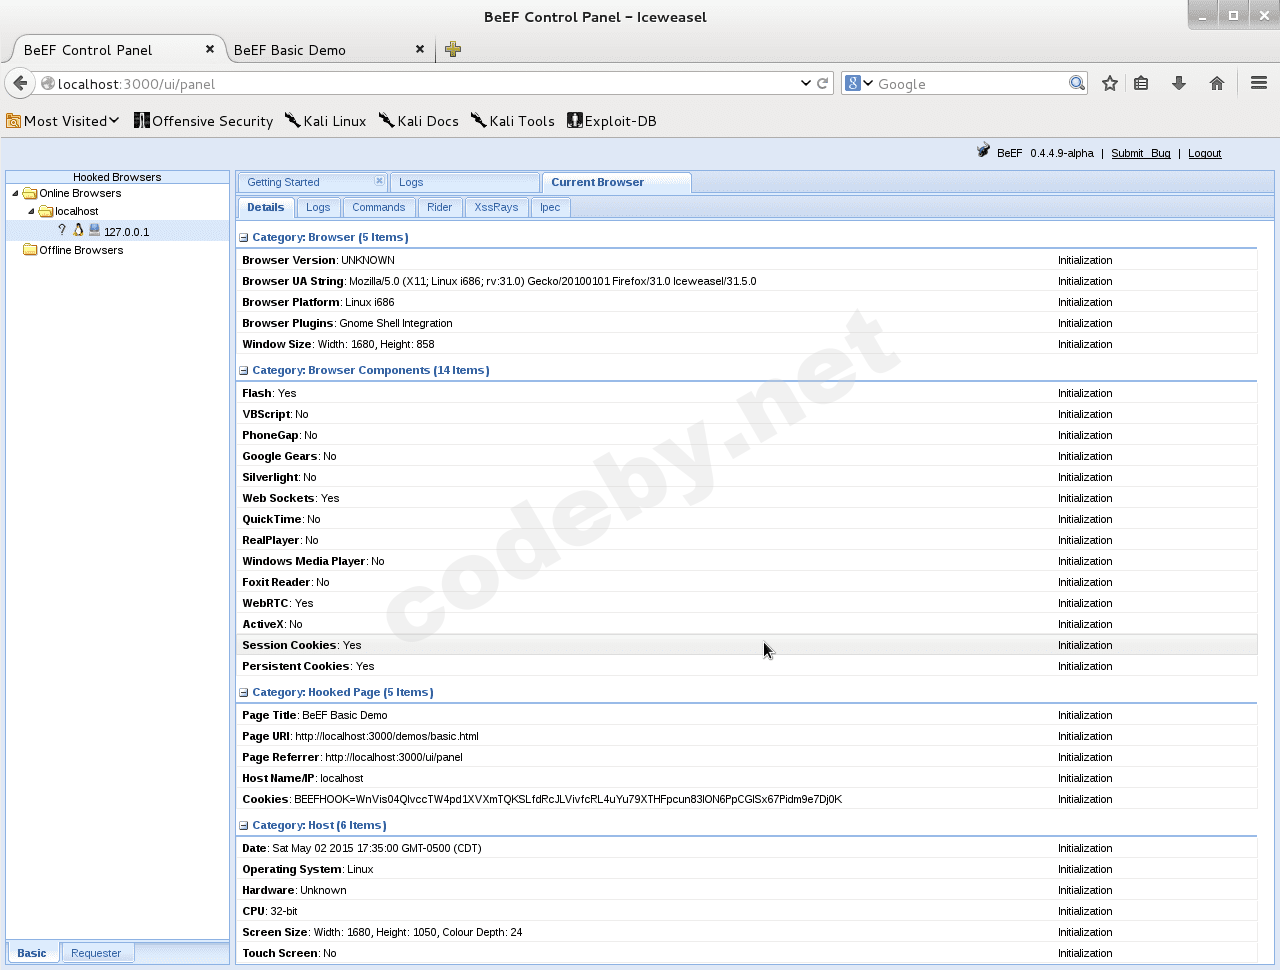Viewport: 1280px width, 970px height.
Task: Collapse Category: Browser Components section
Action: point(243,371)
